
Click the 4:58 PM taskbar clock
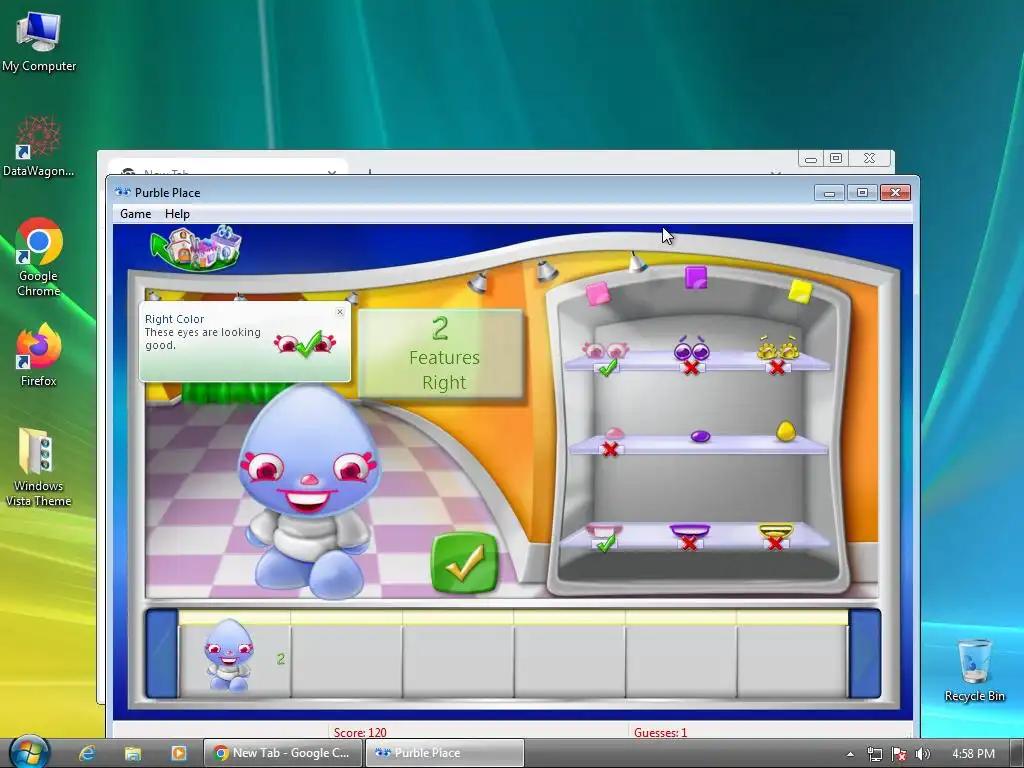coord(973,754)
